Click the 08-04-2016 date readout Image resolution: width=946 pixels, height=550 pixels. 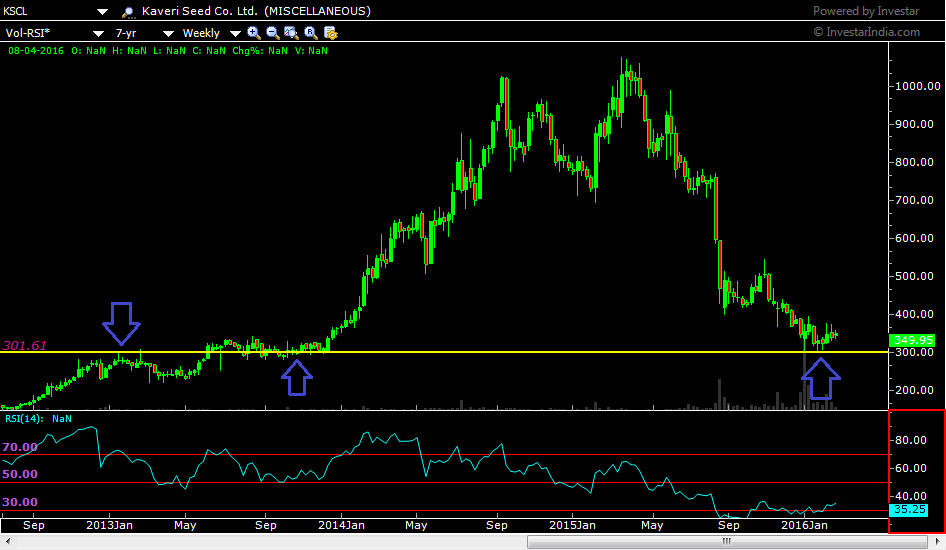pyautogui.click(x=36, y=51)
